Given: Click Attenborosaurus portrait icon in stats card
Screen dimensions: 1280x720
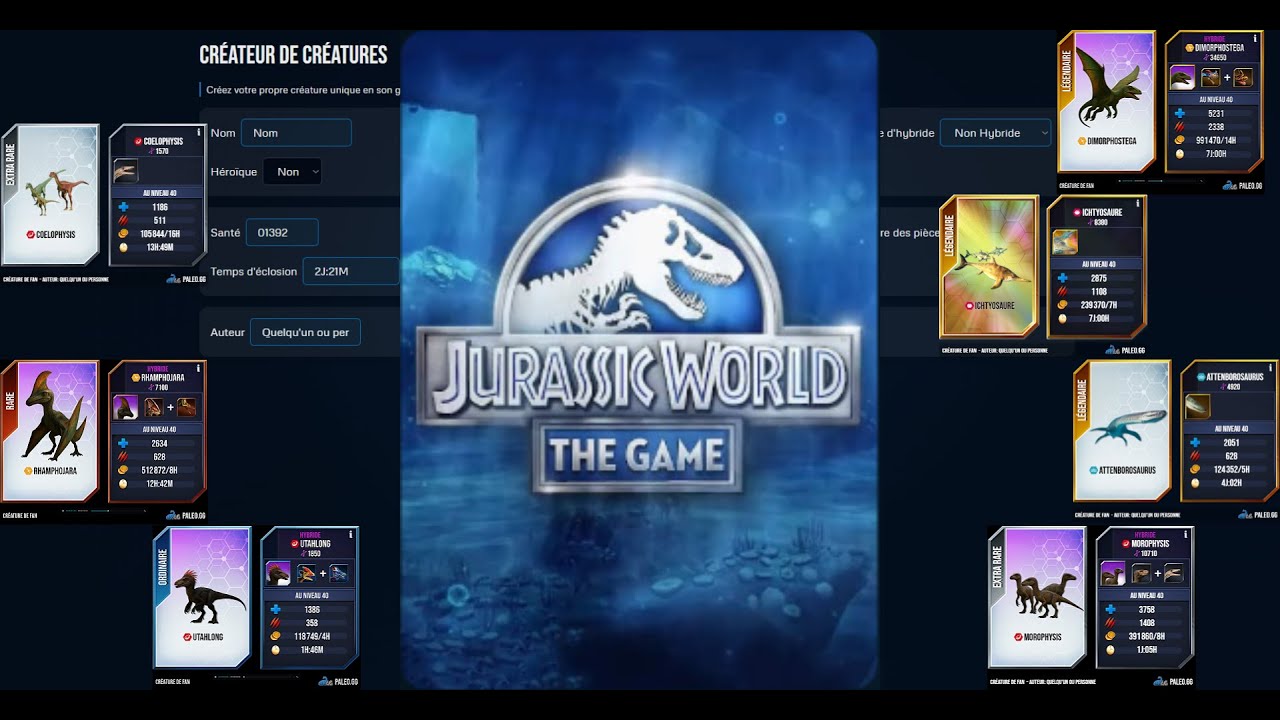Looking at the screenshot, I should pos(1198,406).
